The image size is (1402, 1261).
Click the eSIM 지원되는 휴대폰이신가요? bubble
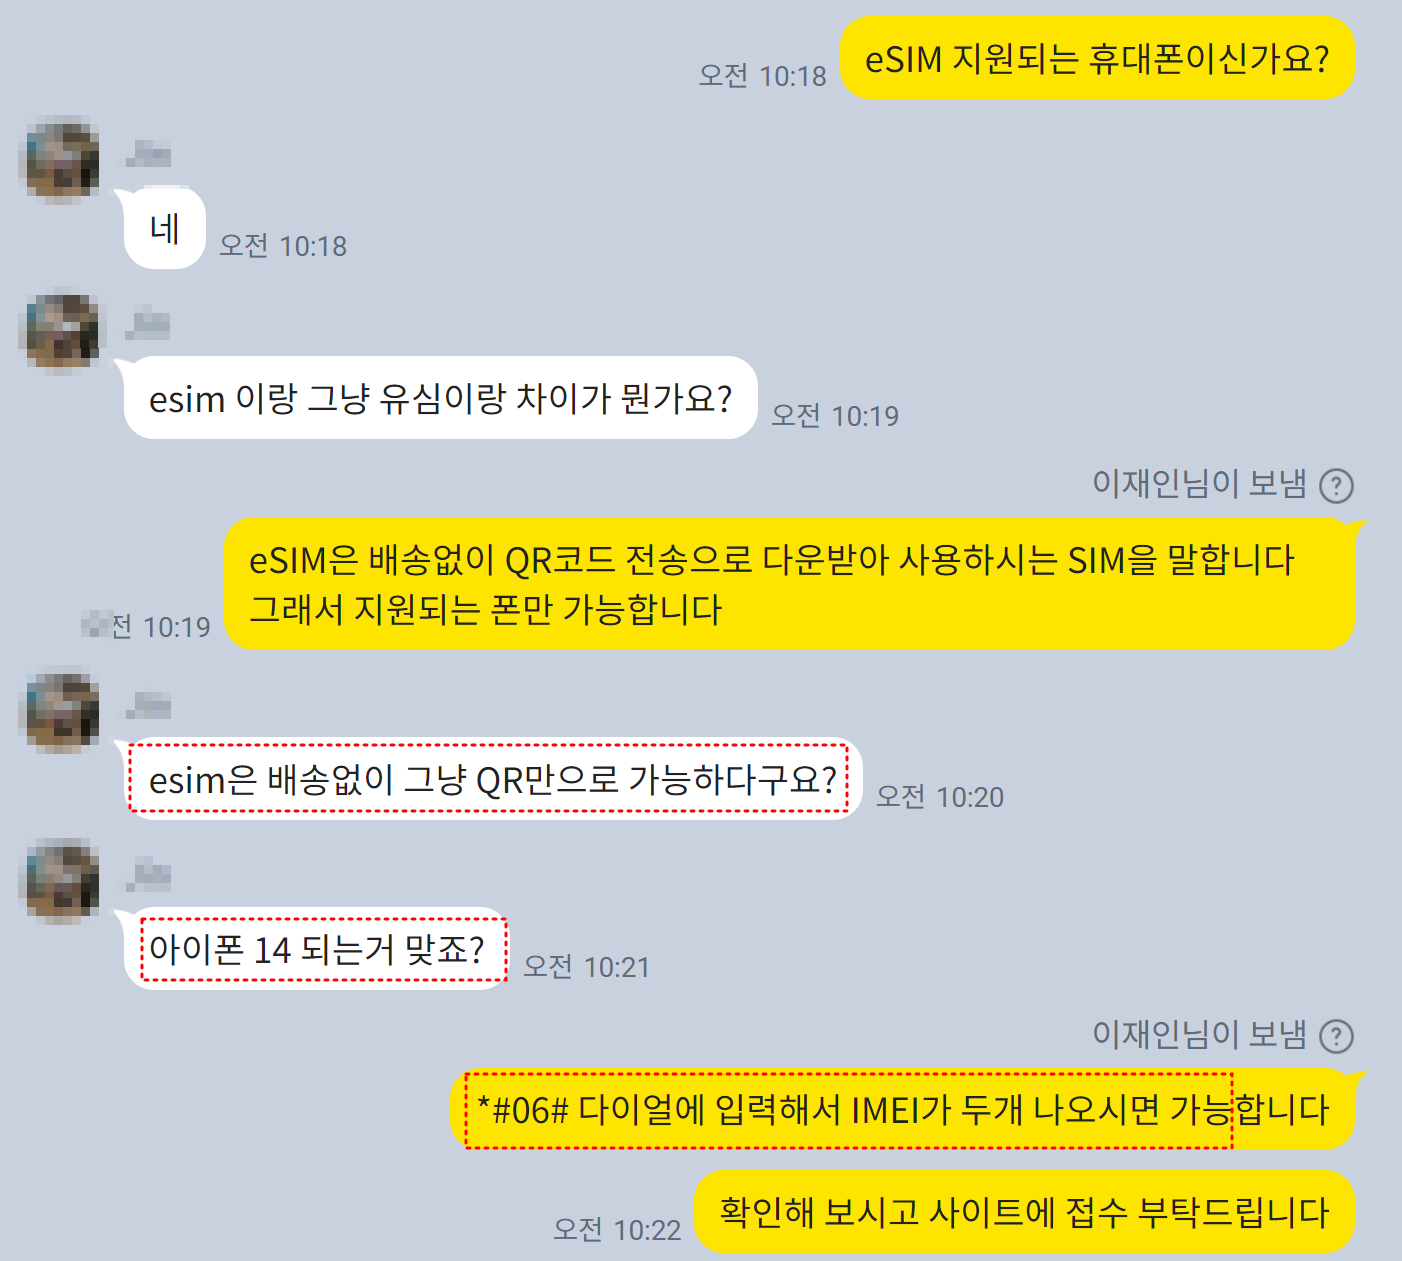[1097, 58]
